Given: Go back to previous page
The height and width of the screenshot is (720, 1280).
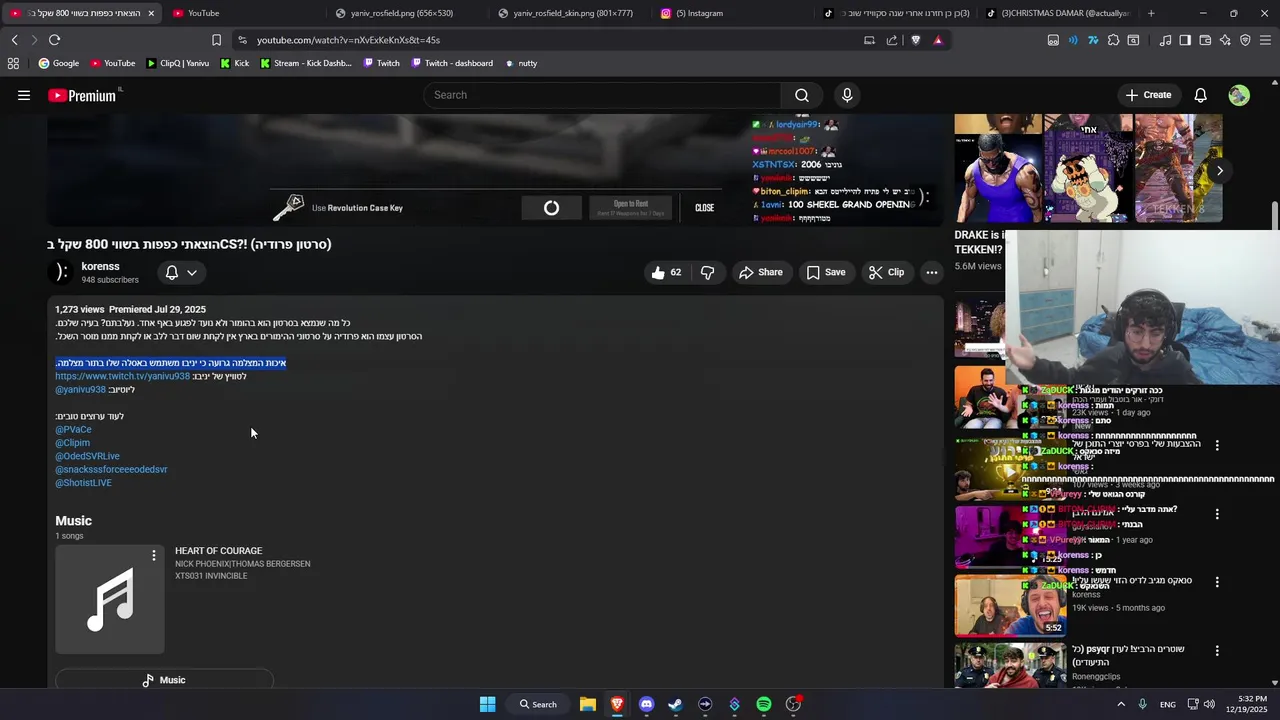Looking at the screenshot, I should (14, 40).
